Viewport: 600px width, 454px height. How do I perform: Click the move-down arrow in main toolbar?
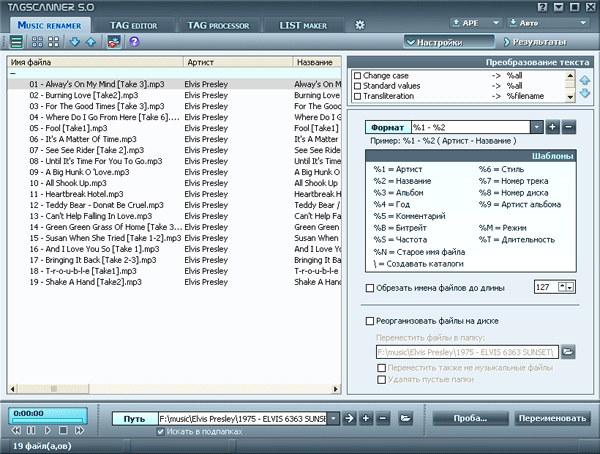[x=76, y=42]
